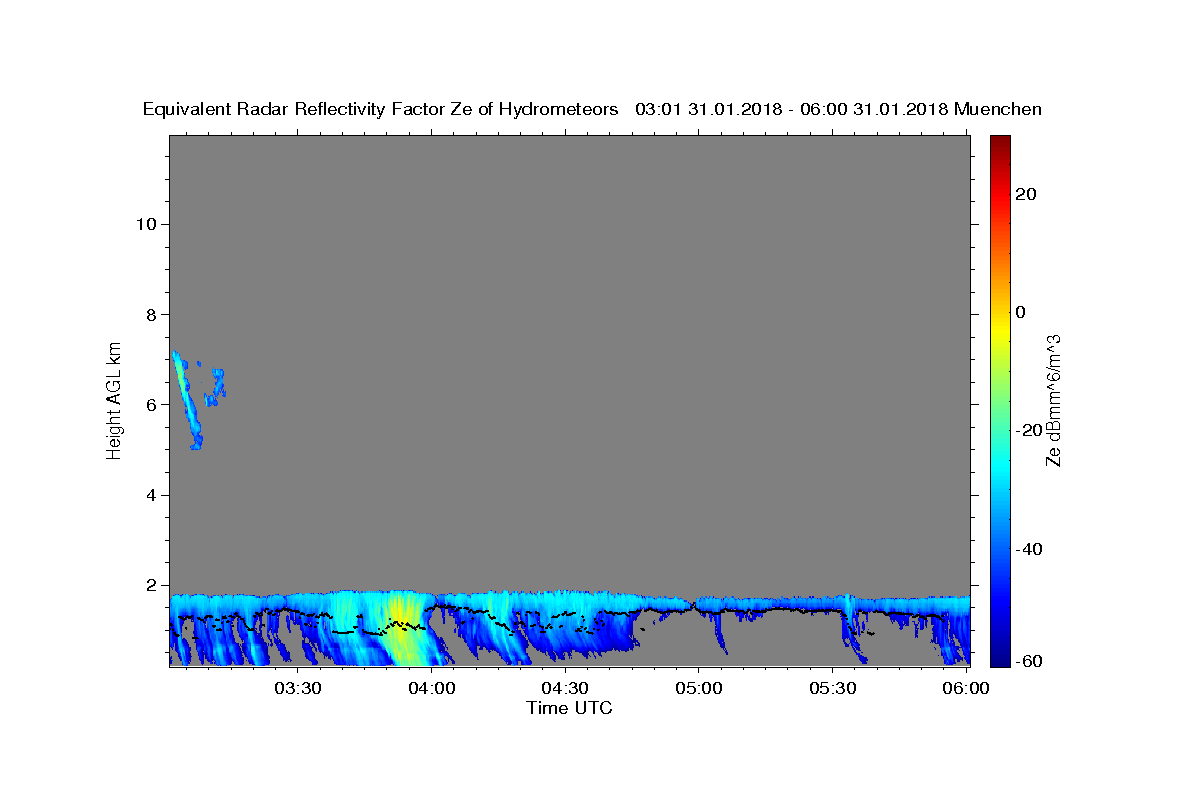This screenshot has width=1200, height=800.
Task: Click the colorbar tick value "0"
Action: (x=1021, y=312)
